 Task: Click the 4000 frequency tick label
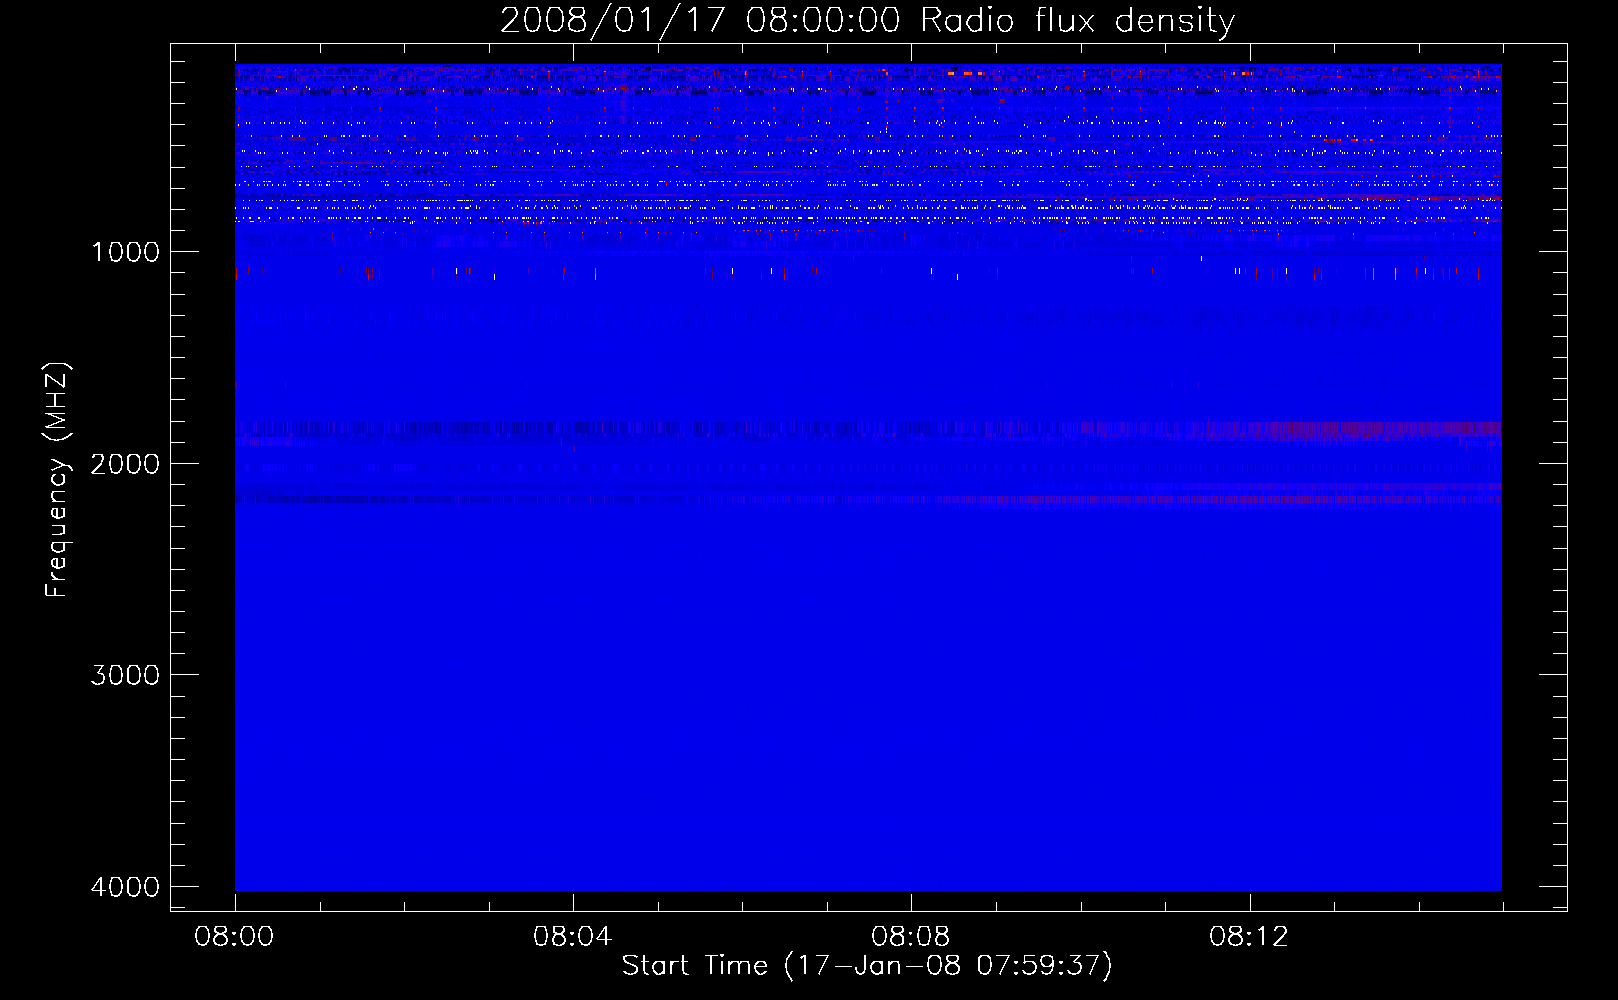click(x=125, y=887)
